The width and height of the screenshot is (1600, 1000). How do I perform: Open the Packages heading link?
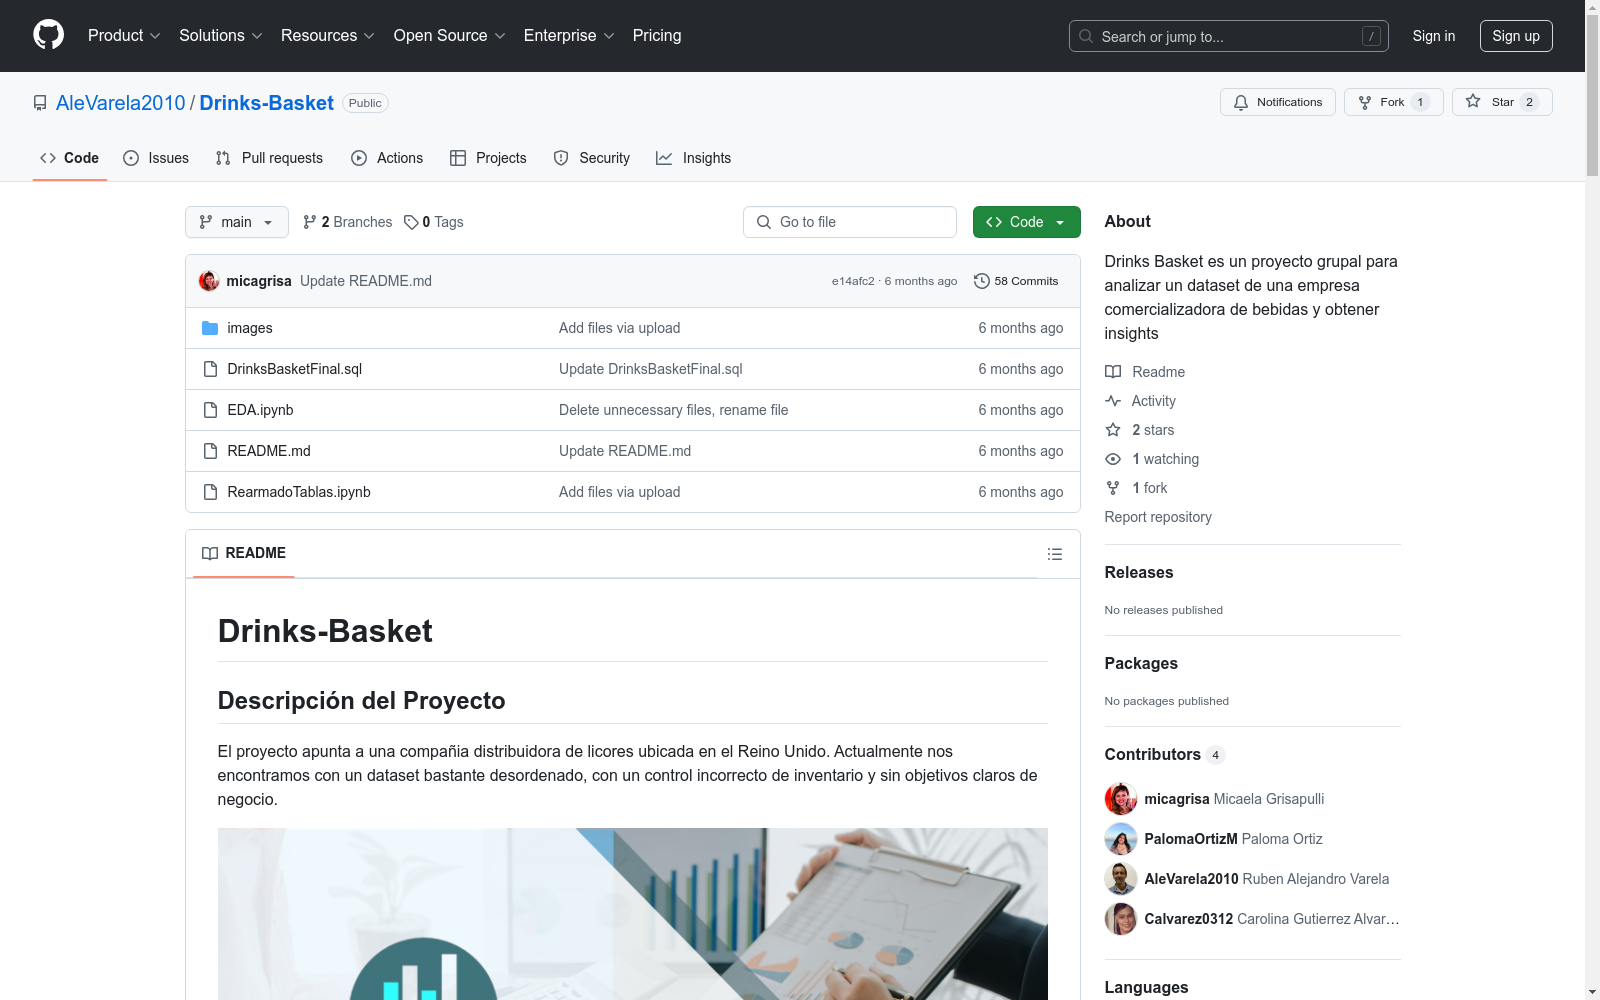[x=1141, y=663]
